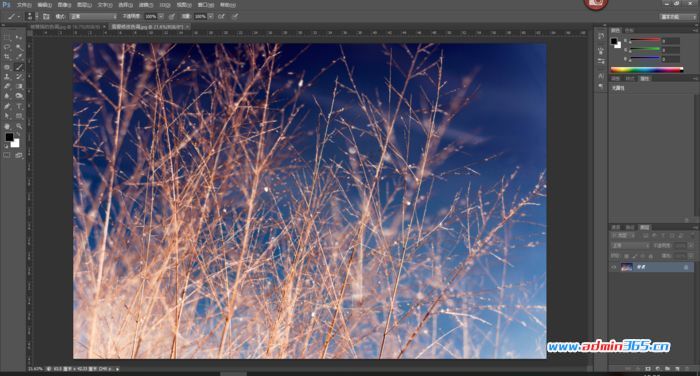
Task: Select the Brush tool in toolbox
Action: (19, 67)
